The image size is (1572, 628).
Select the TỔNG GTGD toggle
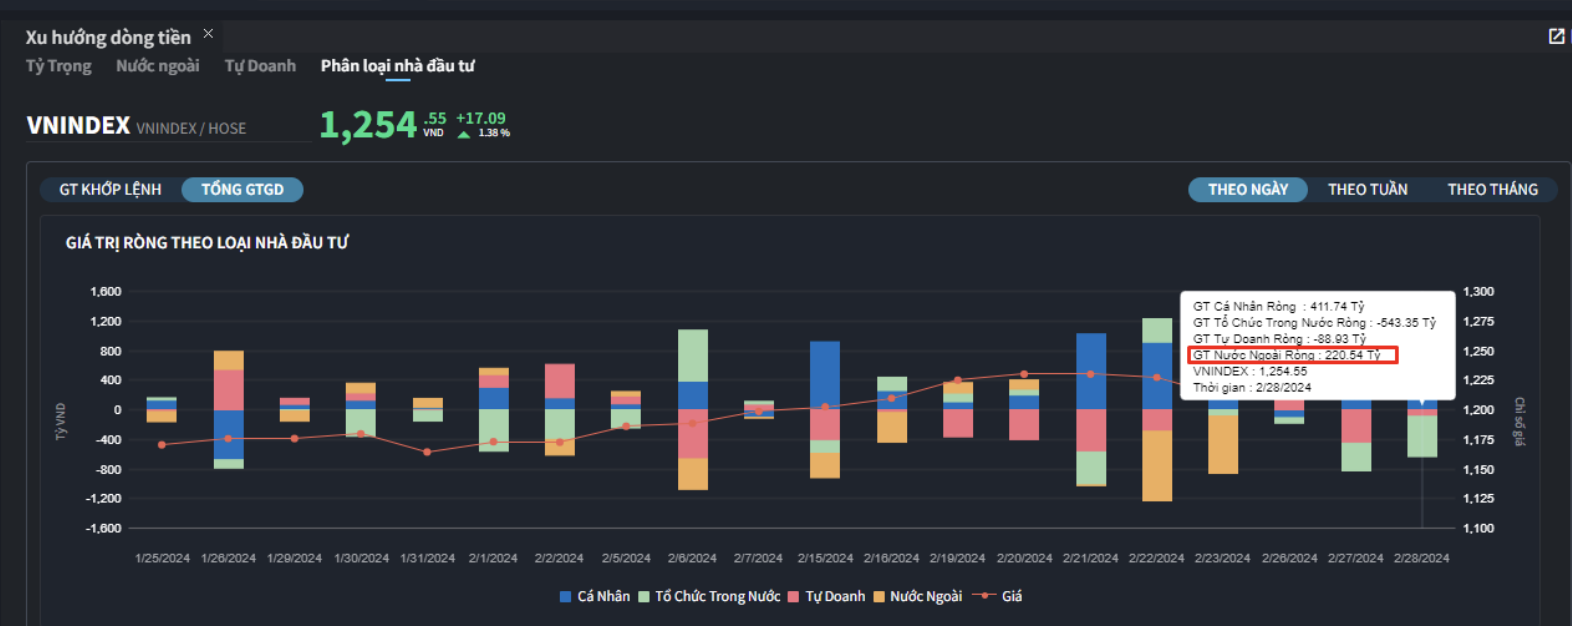(x=242, y=189)
